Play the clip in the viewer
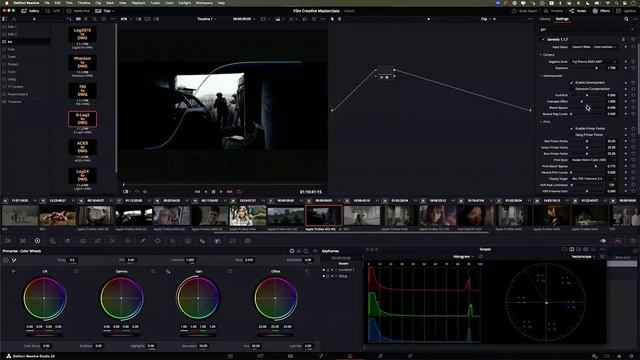 tap(221, 191)
